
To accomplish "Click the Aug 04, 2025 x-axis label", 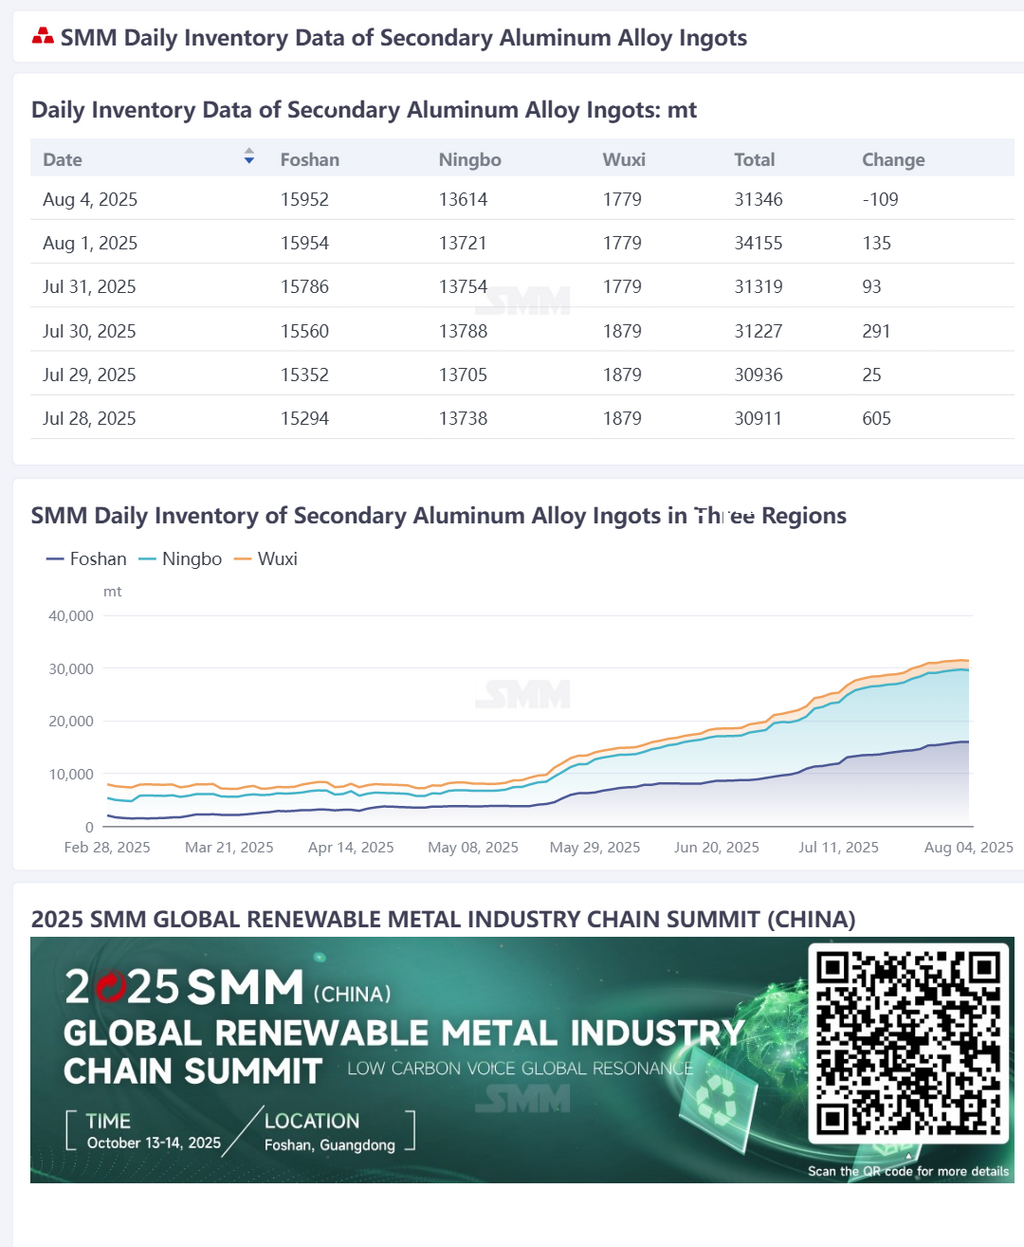I will click(x=968, y=847).
